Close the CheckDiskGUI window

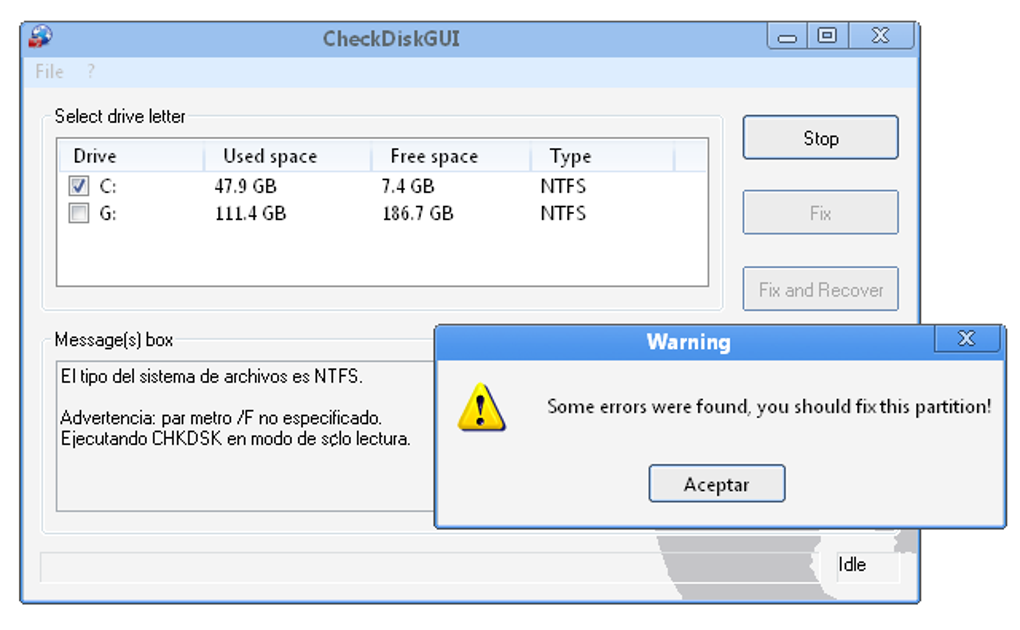[881, 36]
